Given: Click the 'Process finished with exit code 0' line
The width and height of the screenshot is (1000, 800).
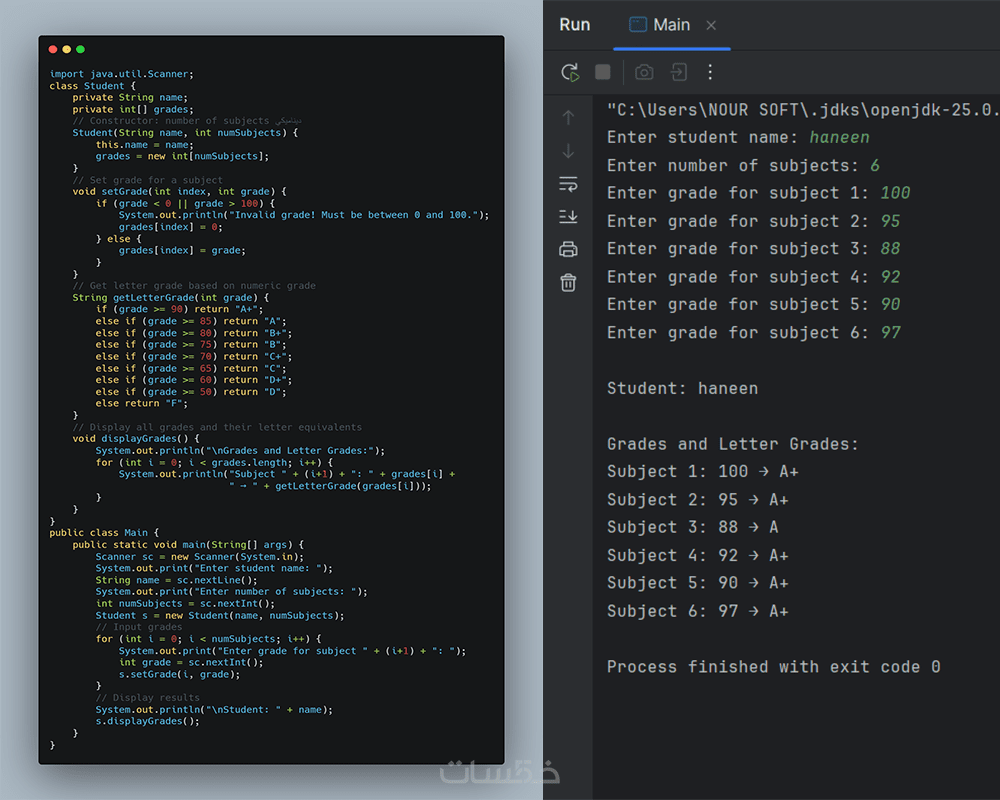Looking at the screenshot, I should pos(773,667).
